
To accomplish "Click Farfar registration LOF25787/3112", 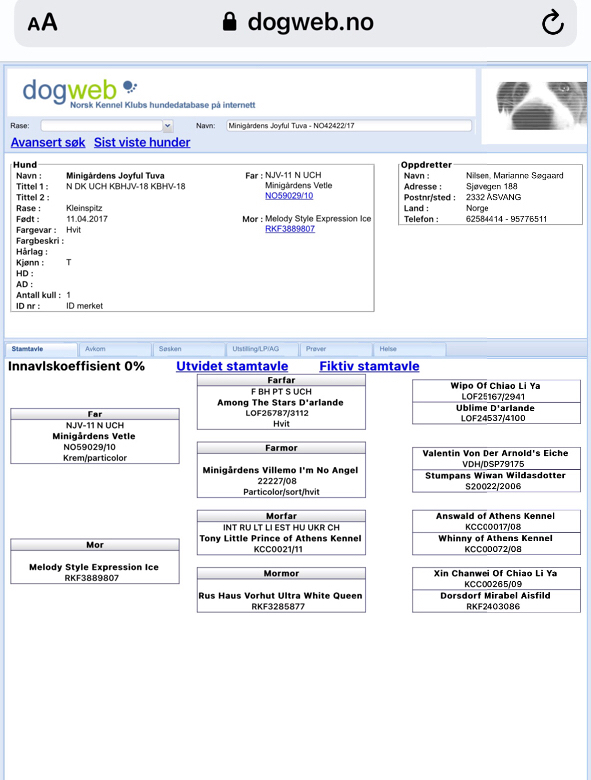I will pyautogui.click(x=277, y=413).
